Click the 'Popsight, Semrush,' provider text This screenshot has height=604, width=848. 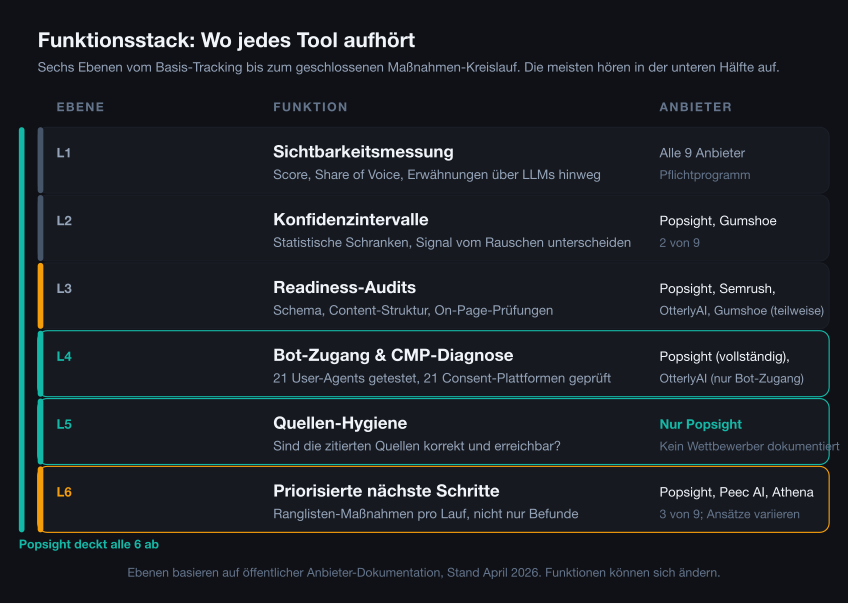(717, 289)
